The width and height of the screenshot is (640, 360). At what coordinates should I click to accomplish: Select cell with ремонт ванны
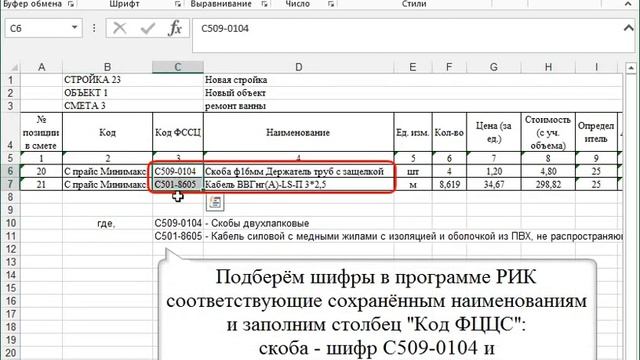(299, 106)
